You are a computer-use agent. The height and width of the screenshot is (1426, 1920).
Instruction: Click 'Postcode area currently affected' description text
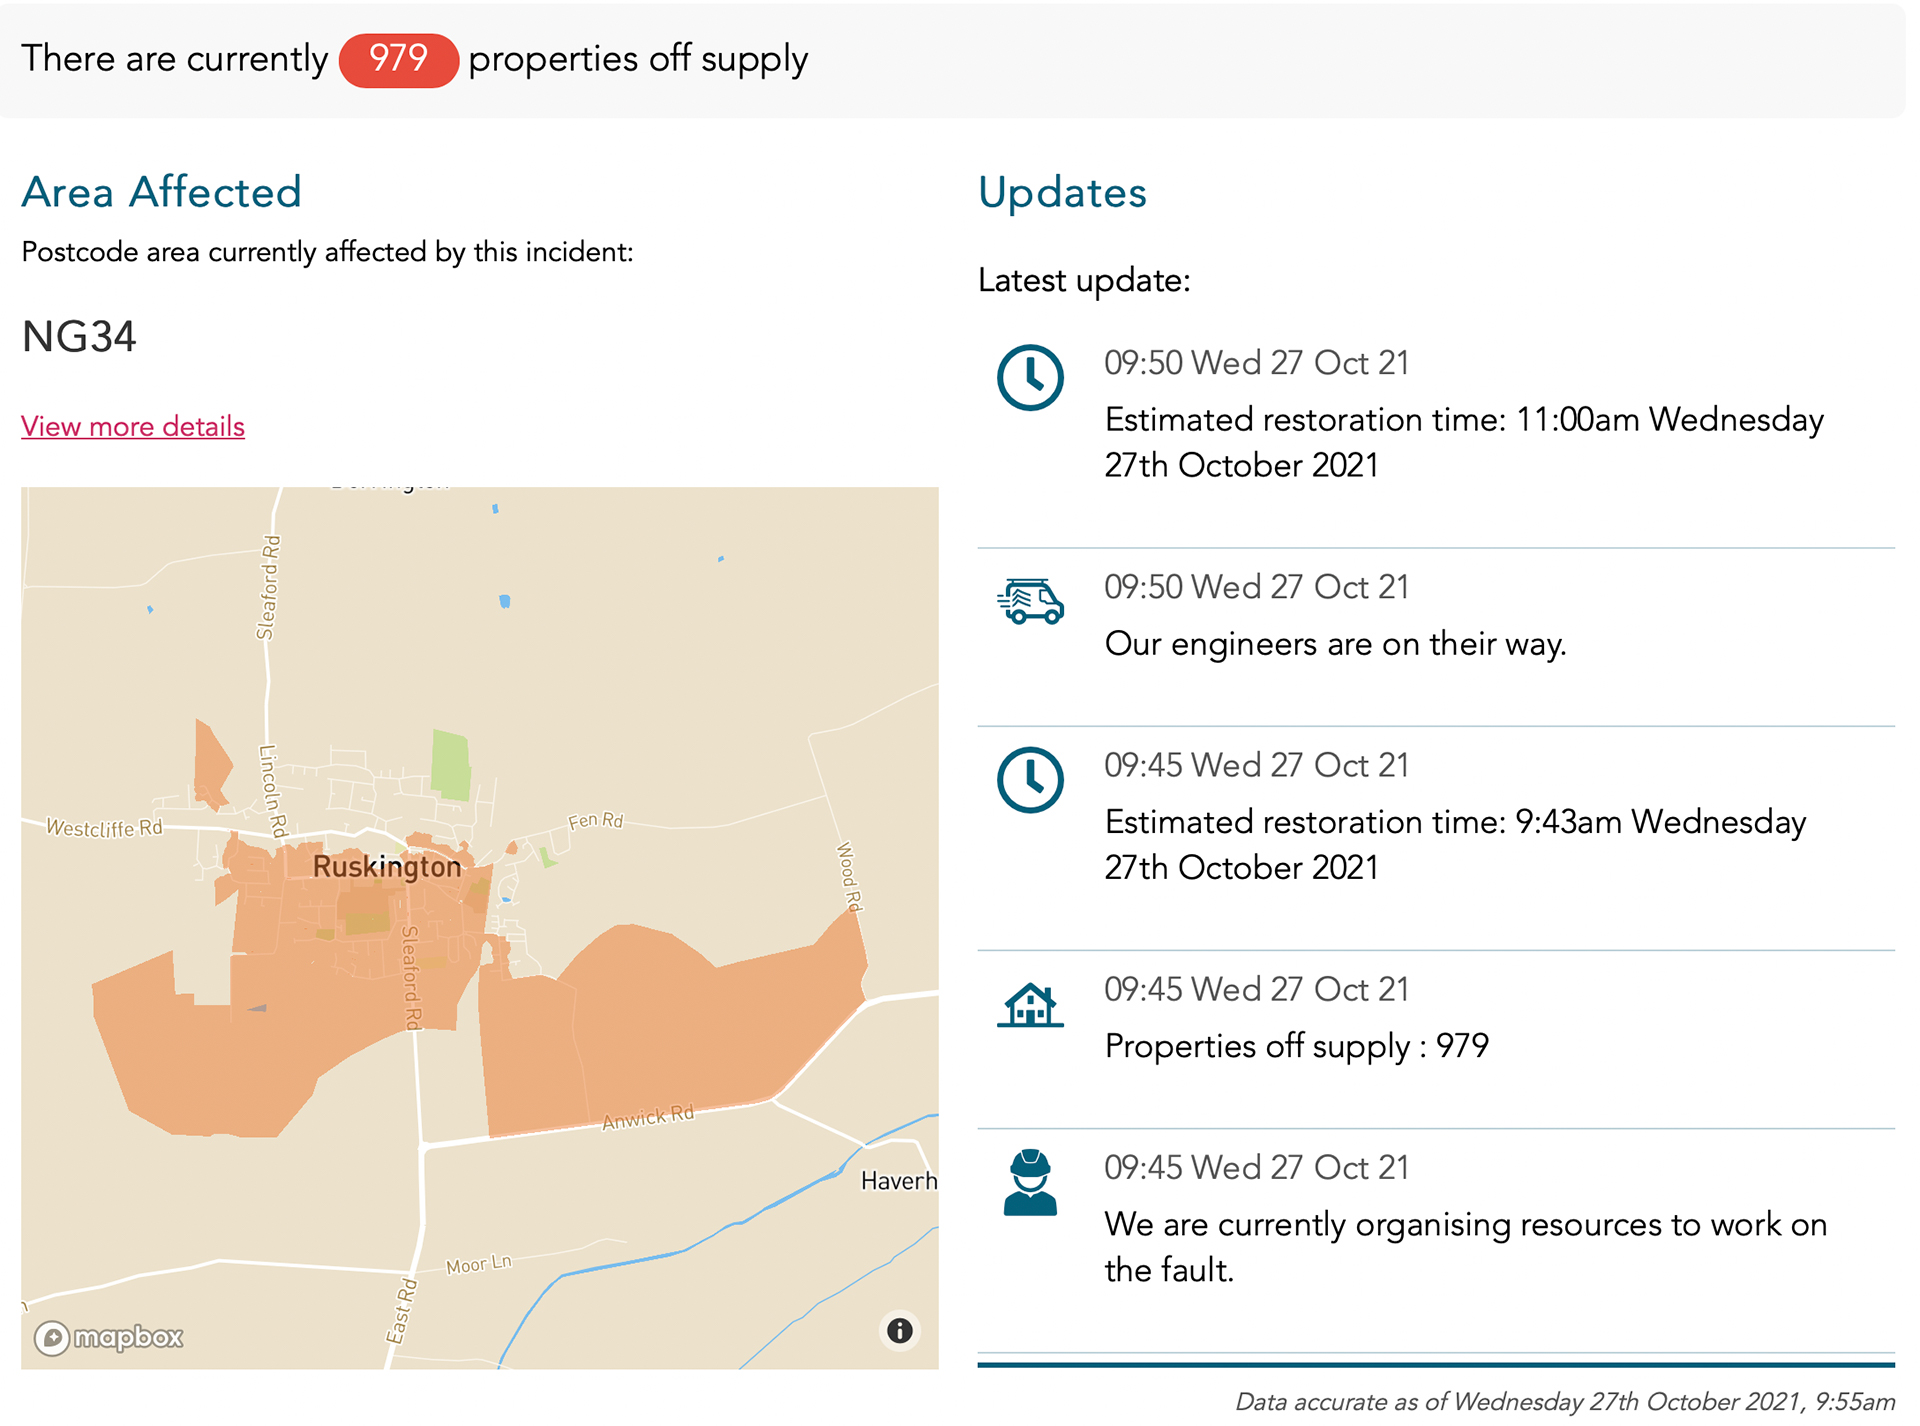pos(327,252)
